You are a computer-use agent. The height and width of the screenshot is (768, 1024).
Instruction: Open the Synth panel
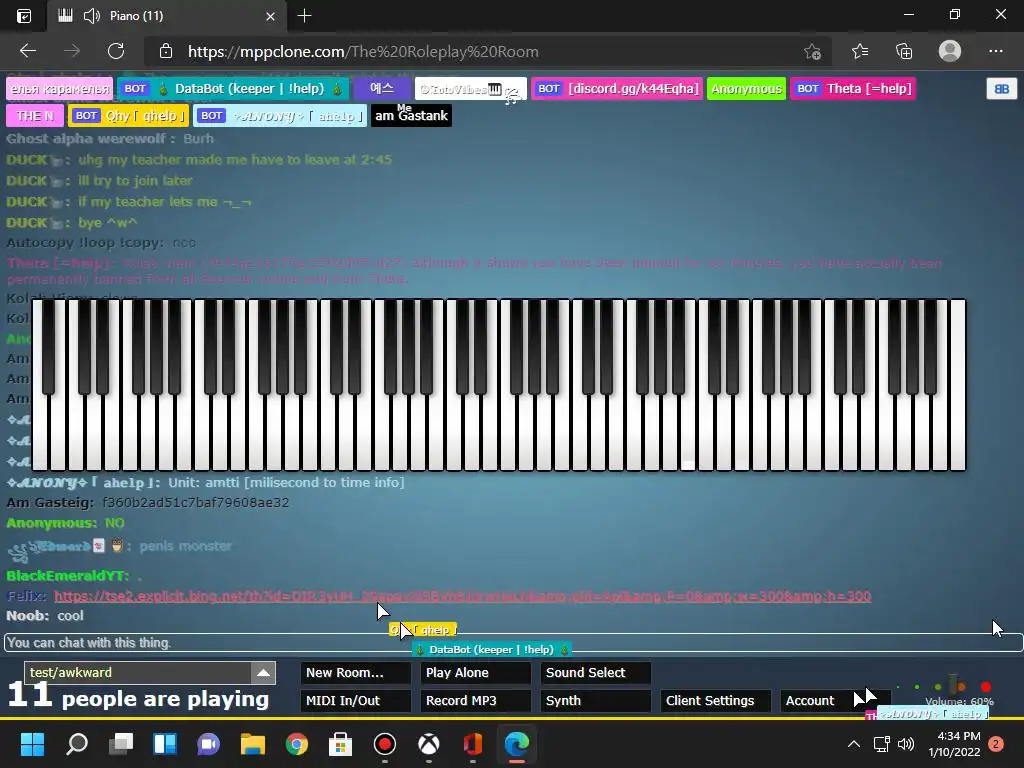[596, 701]
